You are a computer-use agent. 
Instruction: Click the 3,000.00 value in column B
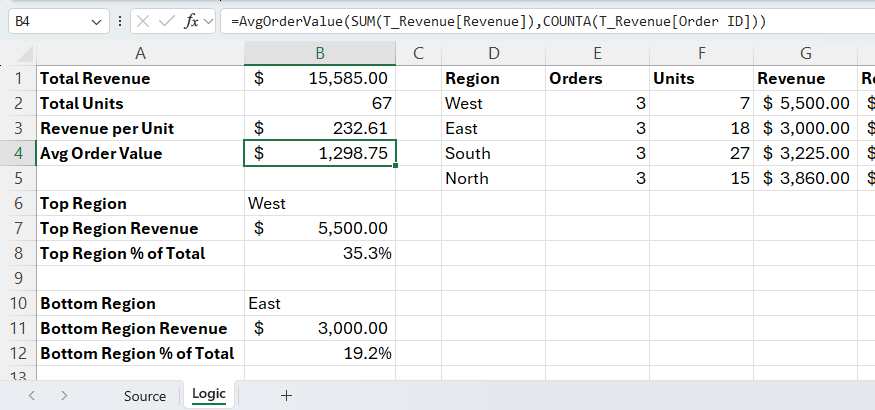(320, 328)
